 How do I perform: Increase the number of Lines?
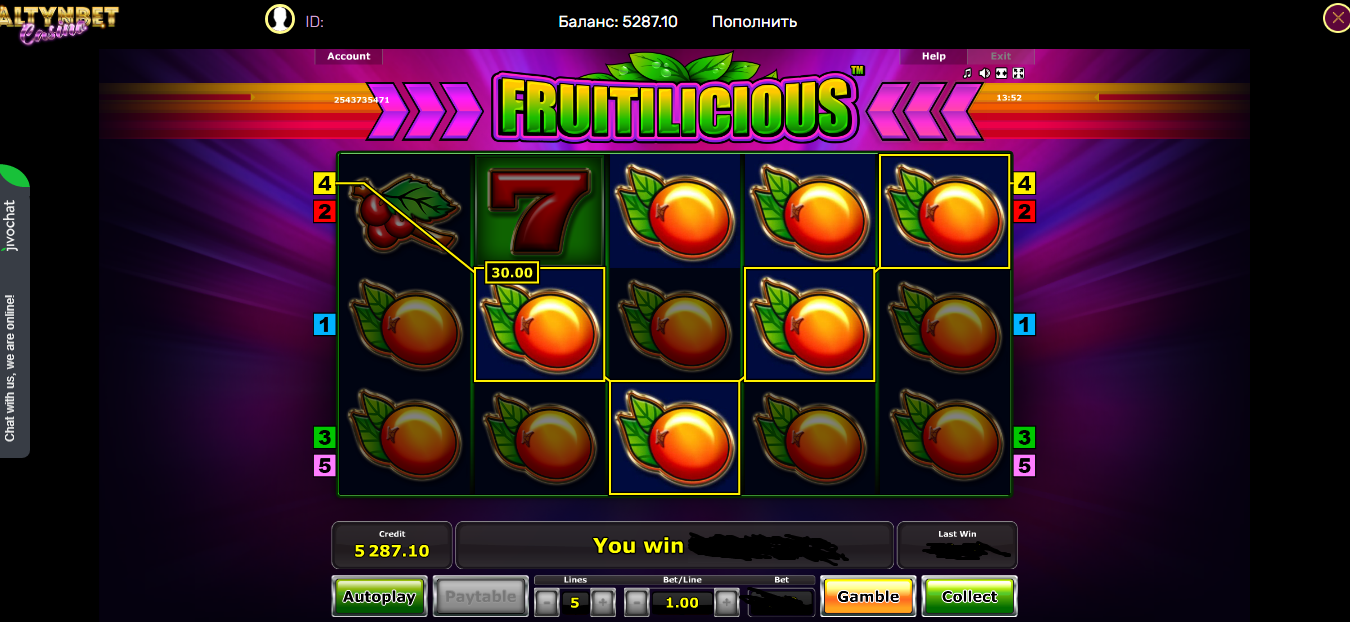coord(602,602)
